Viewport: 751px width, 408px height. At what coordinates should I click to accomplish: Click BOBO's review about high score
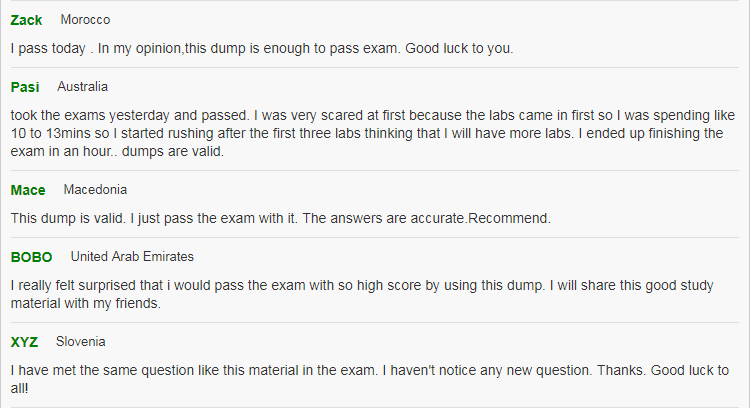click(x=362, y=294)
